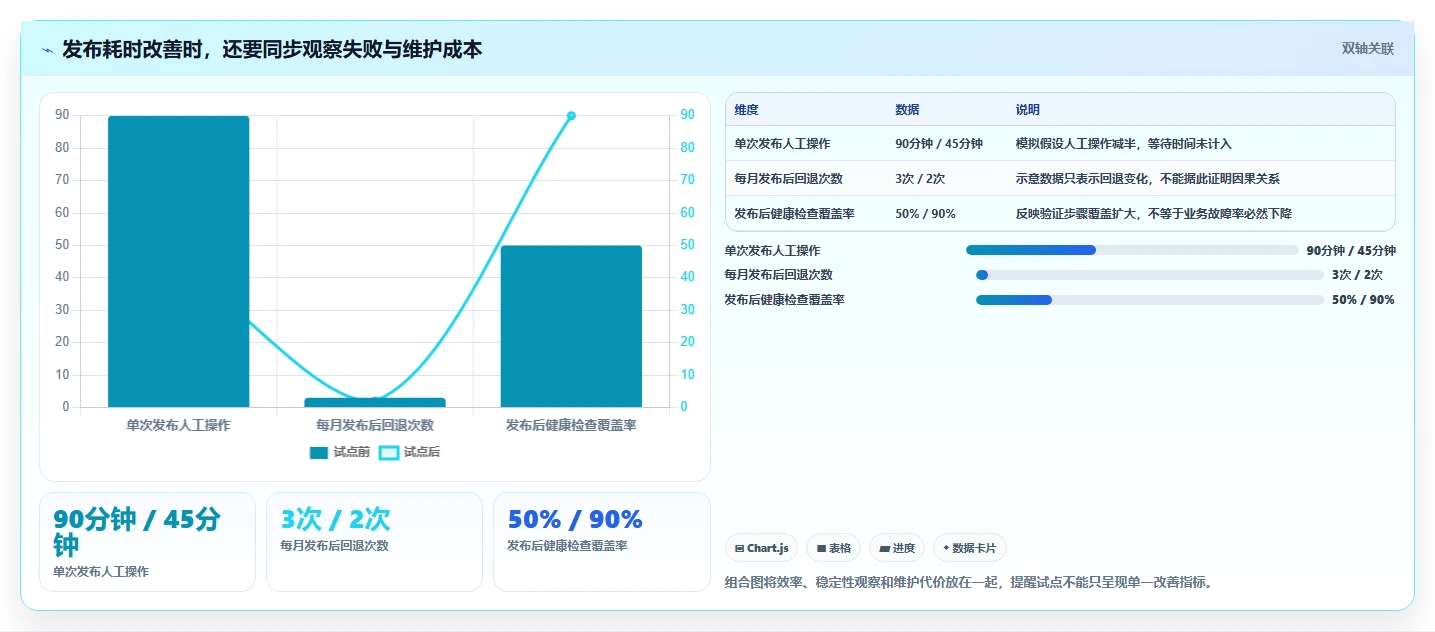The width and height of the screenshot is (1435, 632).
Task: Click the 90分钟 / 45分钟 data card
Action: [147, 542]
